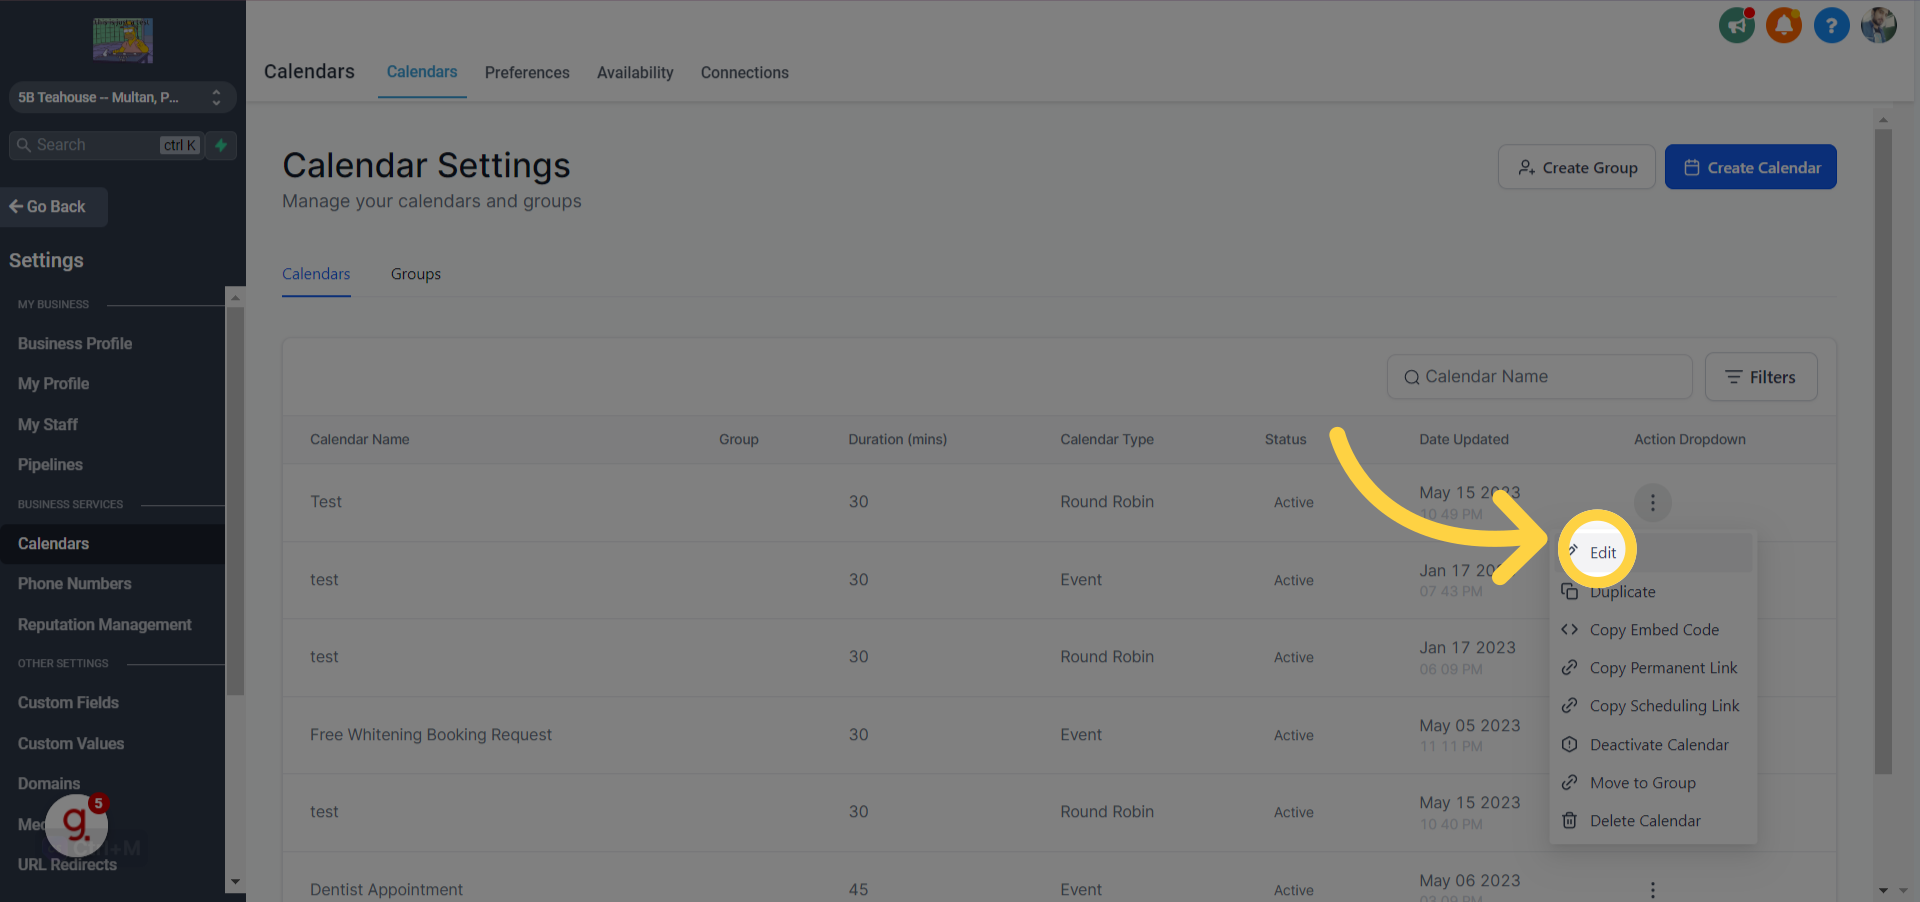Click Free Whitening Booking Request calendar name
Viewport: 1920px width, 902px height.
click(x=431, y=735)
